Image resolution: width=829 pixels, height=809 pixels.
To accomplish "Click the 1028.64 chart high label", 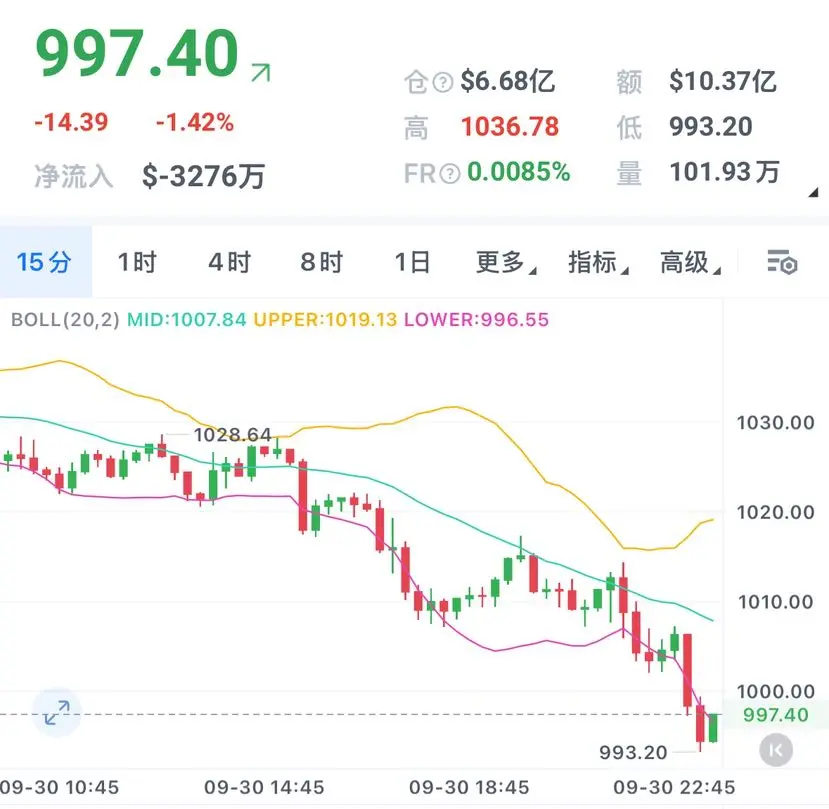I will (232, 435).
